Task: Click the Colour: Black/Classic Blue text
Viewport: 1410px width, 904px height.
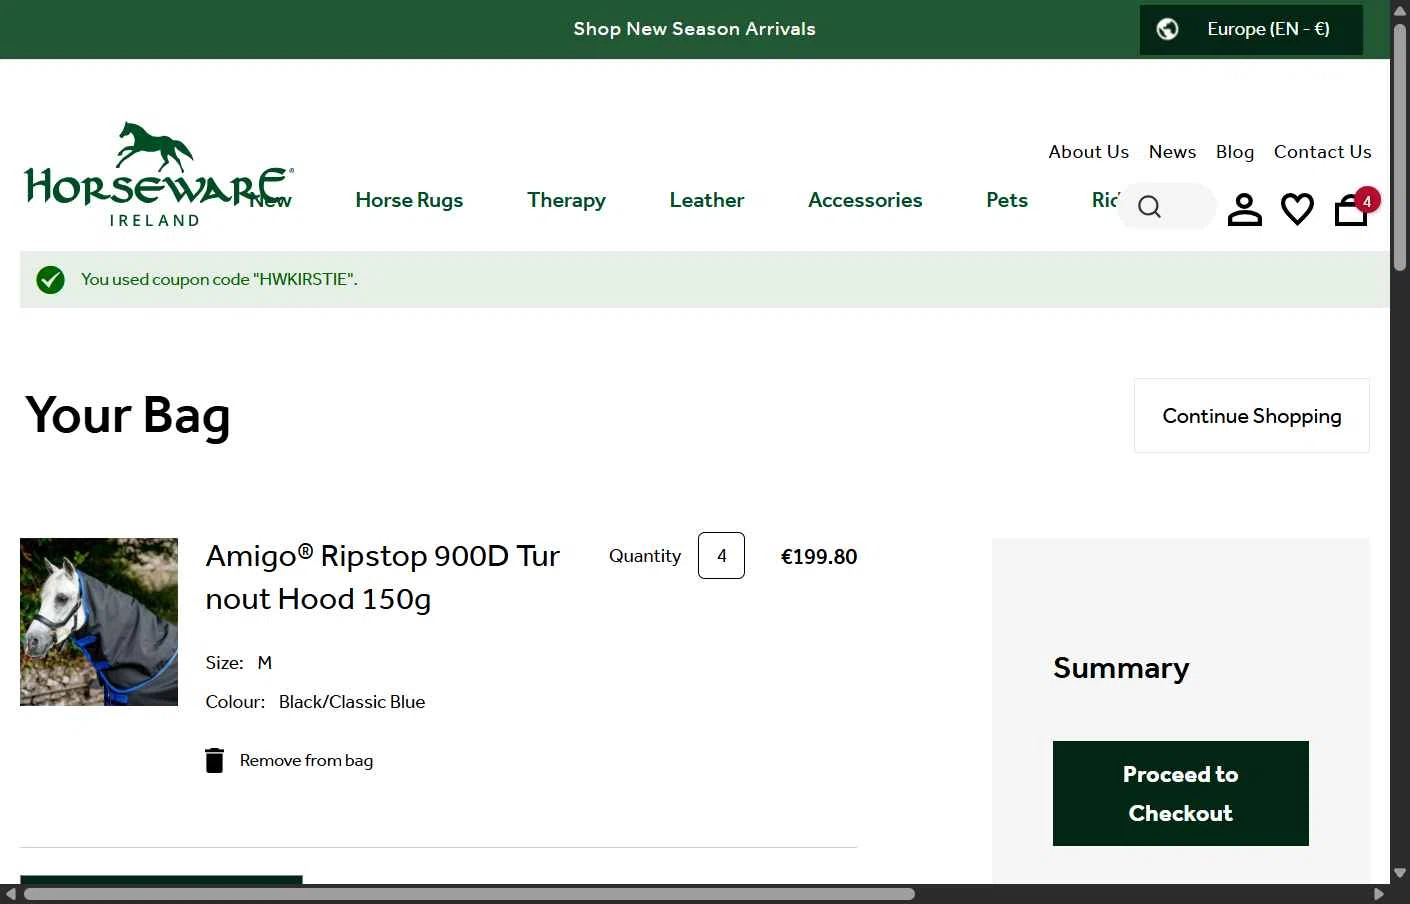Action: (315, 702)
